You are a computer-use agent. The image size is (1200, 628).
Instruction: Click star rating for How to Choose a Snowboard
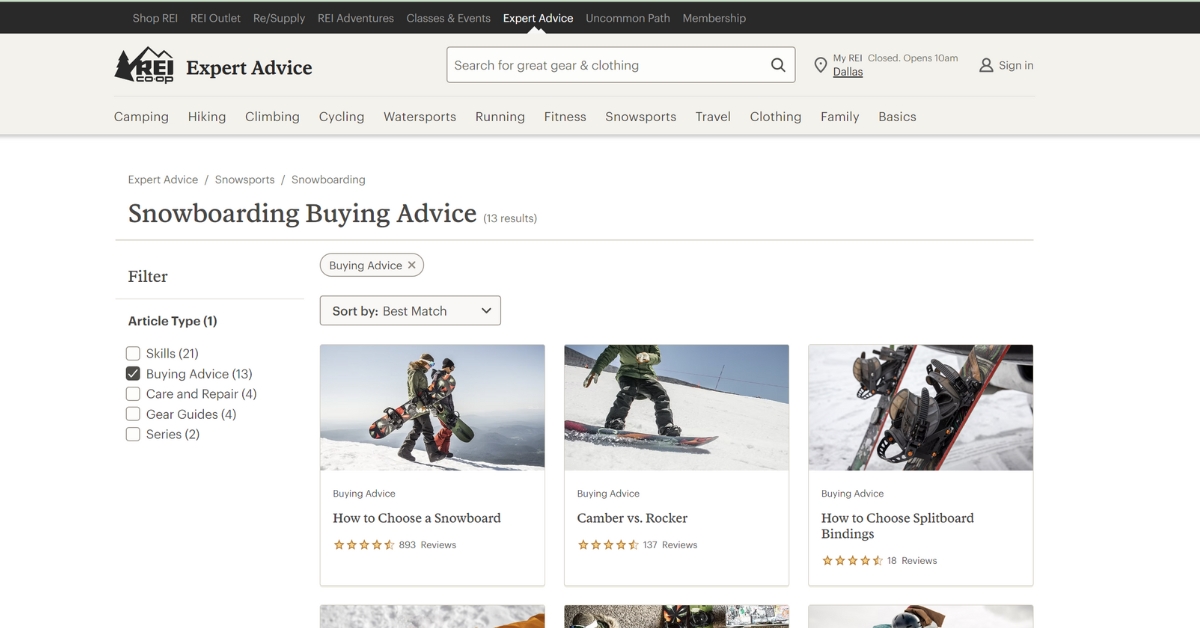[364, 545]
